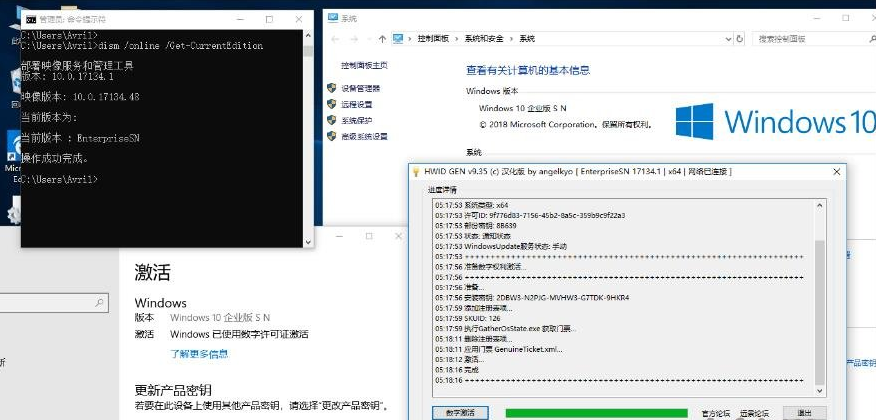Select the 系统 breadcrumb in the address bar
Viewport: 876px width, 420px height.
(527, 39)
